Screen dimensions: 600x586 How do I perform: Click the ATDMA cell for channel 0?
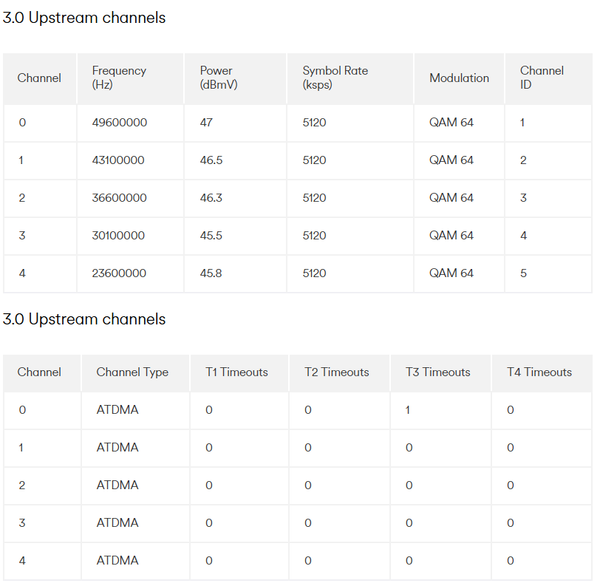pos(116,410)
